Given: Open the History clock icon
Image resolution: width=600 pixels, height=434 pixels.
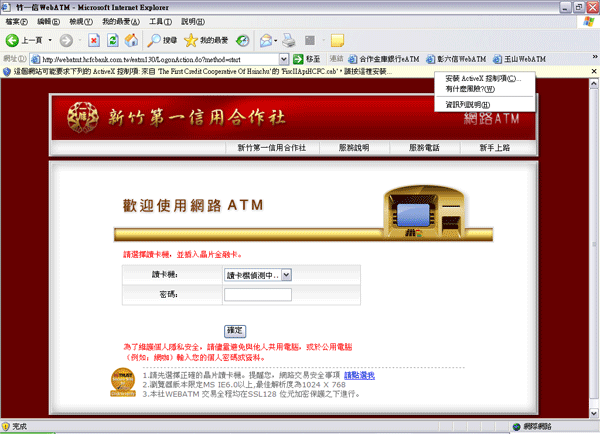Looking at the screenshot, I should [242, 40].
